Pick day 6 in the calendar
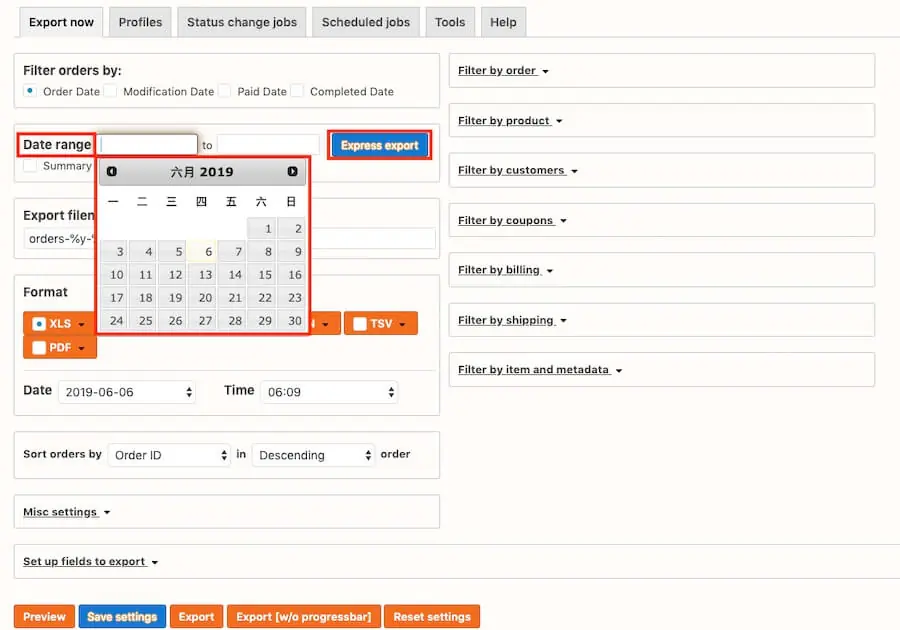The height and width of the screenshot is (630, 900). (203, 252)
